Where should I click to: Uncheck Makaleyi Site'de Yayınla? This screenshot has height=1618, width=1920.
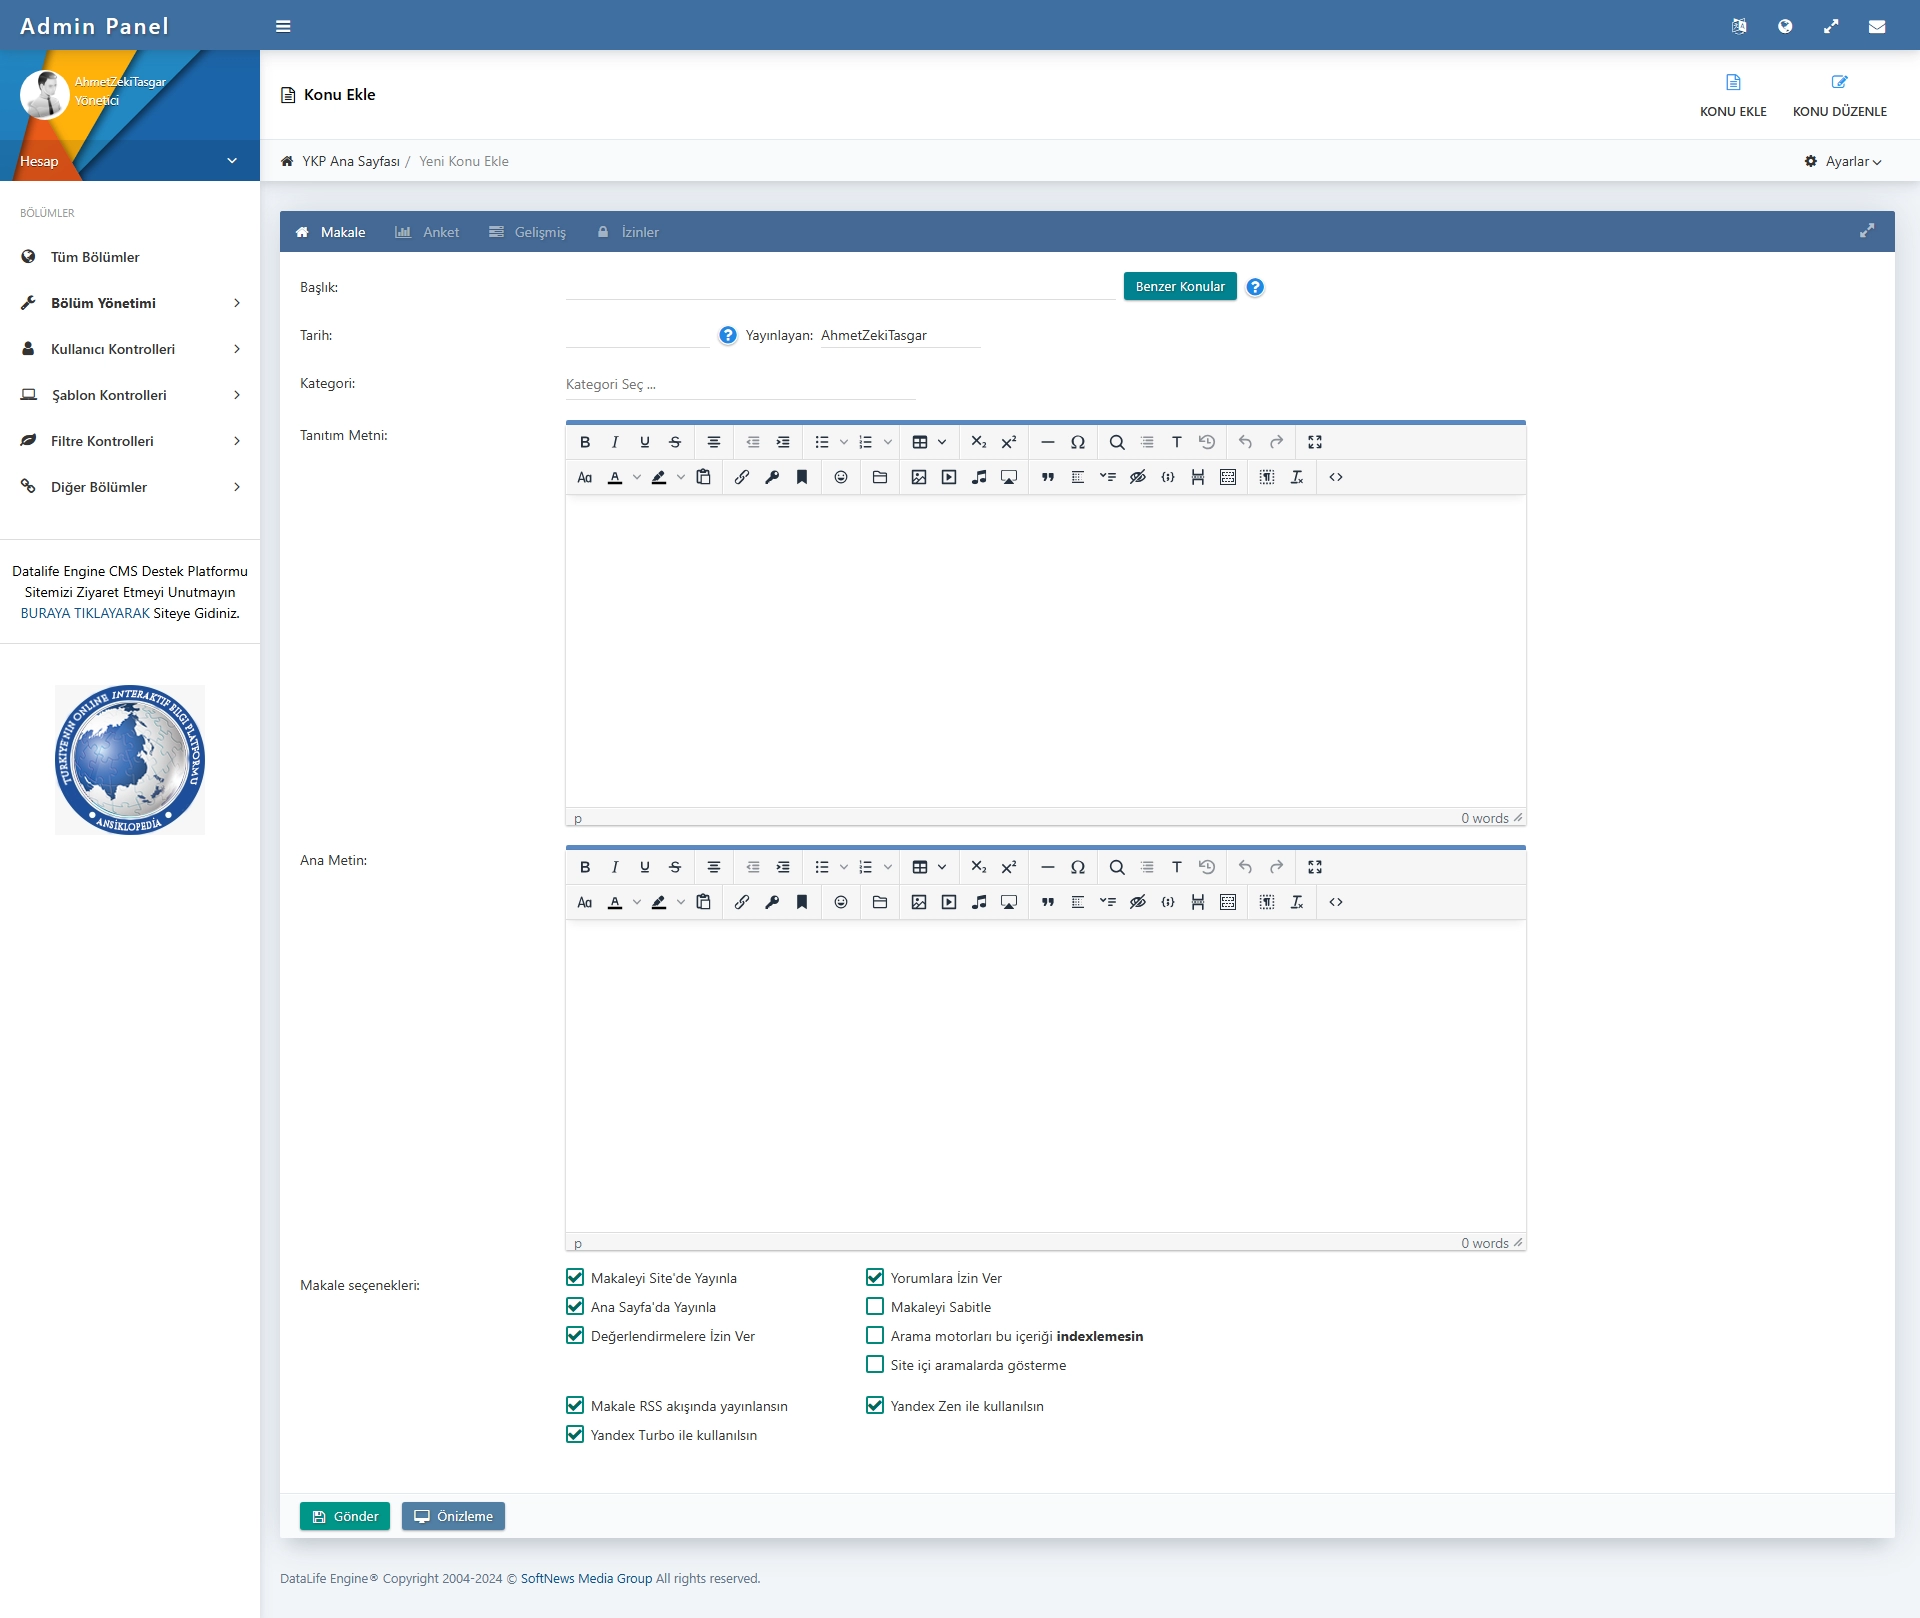(575, 1277)
